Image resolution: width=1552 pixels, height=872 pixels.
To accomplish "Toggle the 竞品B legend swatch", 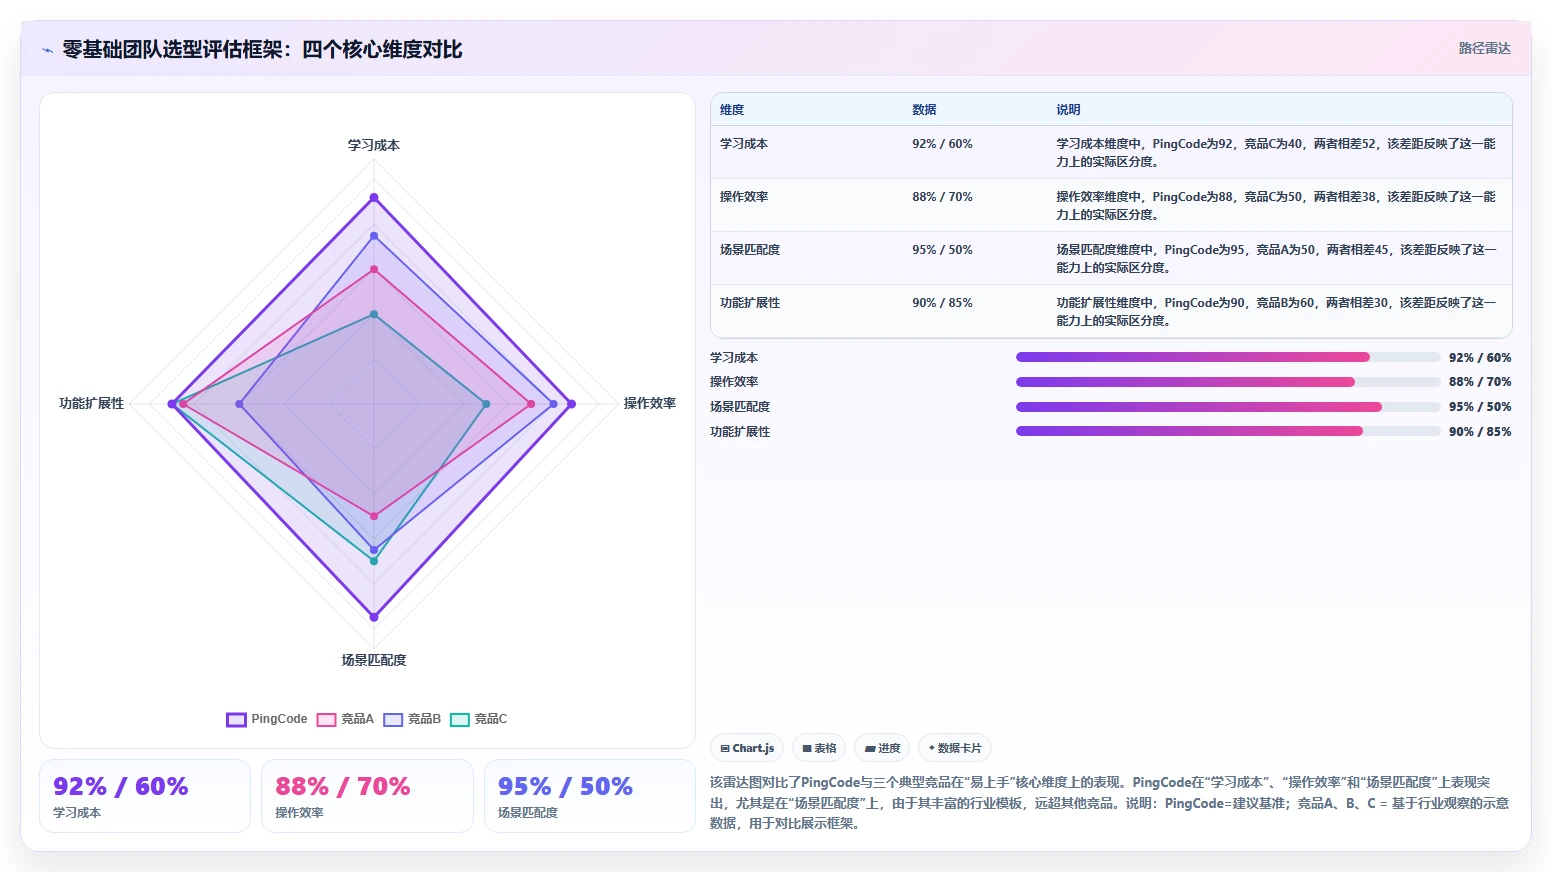I will 393,719.
